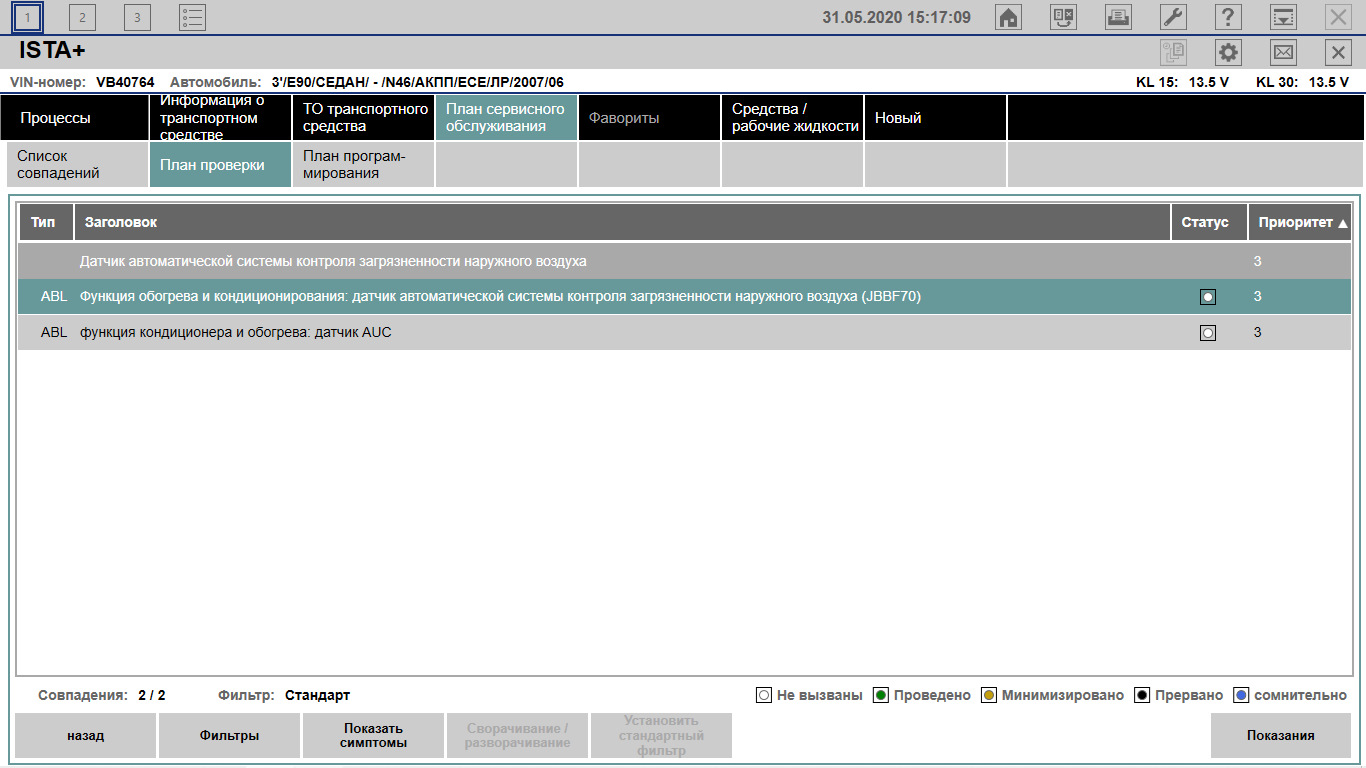The height and width of the screenshot is (768, 1366).
Task: Click vehicle description 3'/E90/СЕДАН text
Action: (x=417, y=82)
